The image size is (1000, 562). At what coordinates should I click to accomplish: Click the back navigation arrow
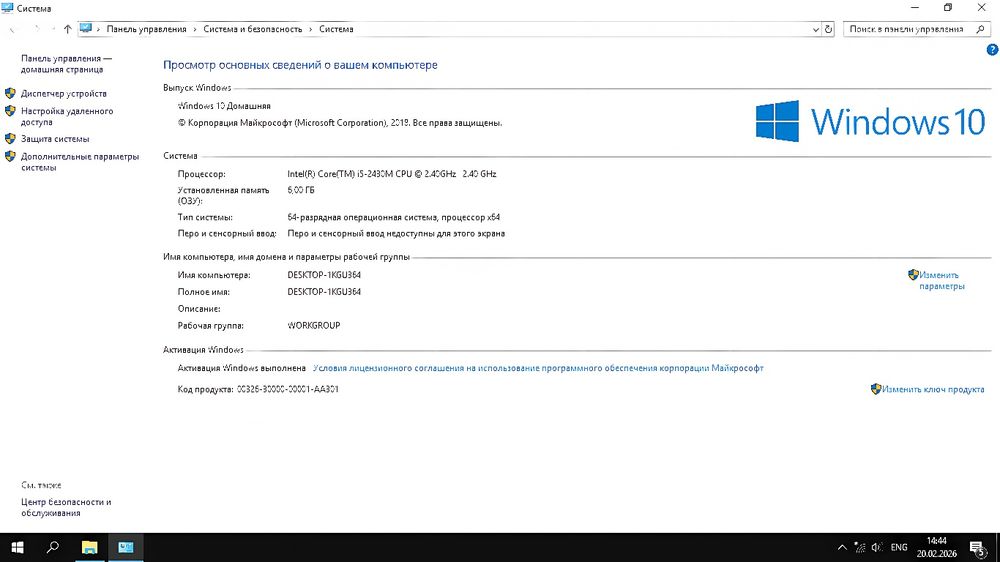12,29
